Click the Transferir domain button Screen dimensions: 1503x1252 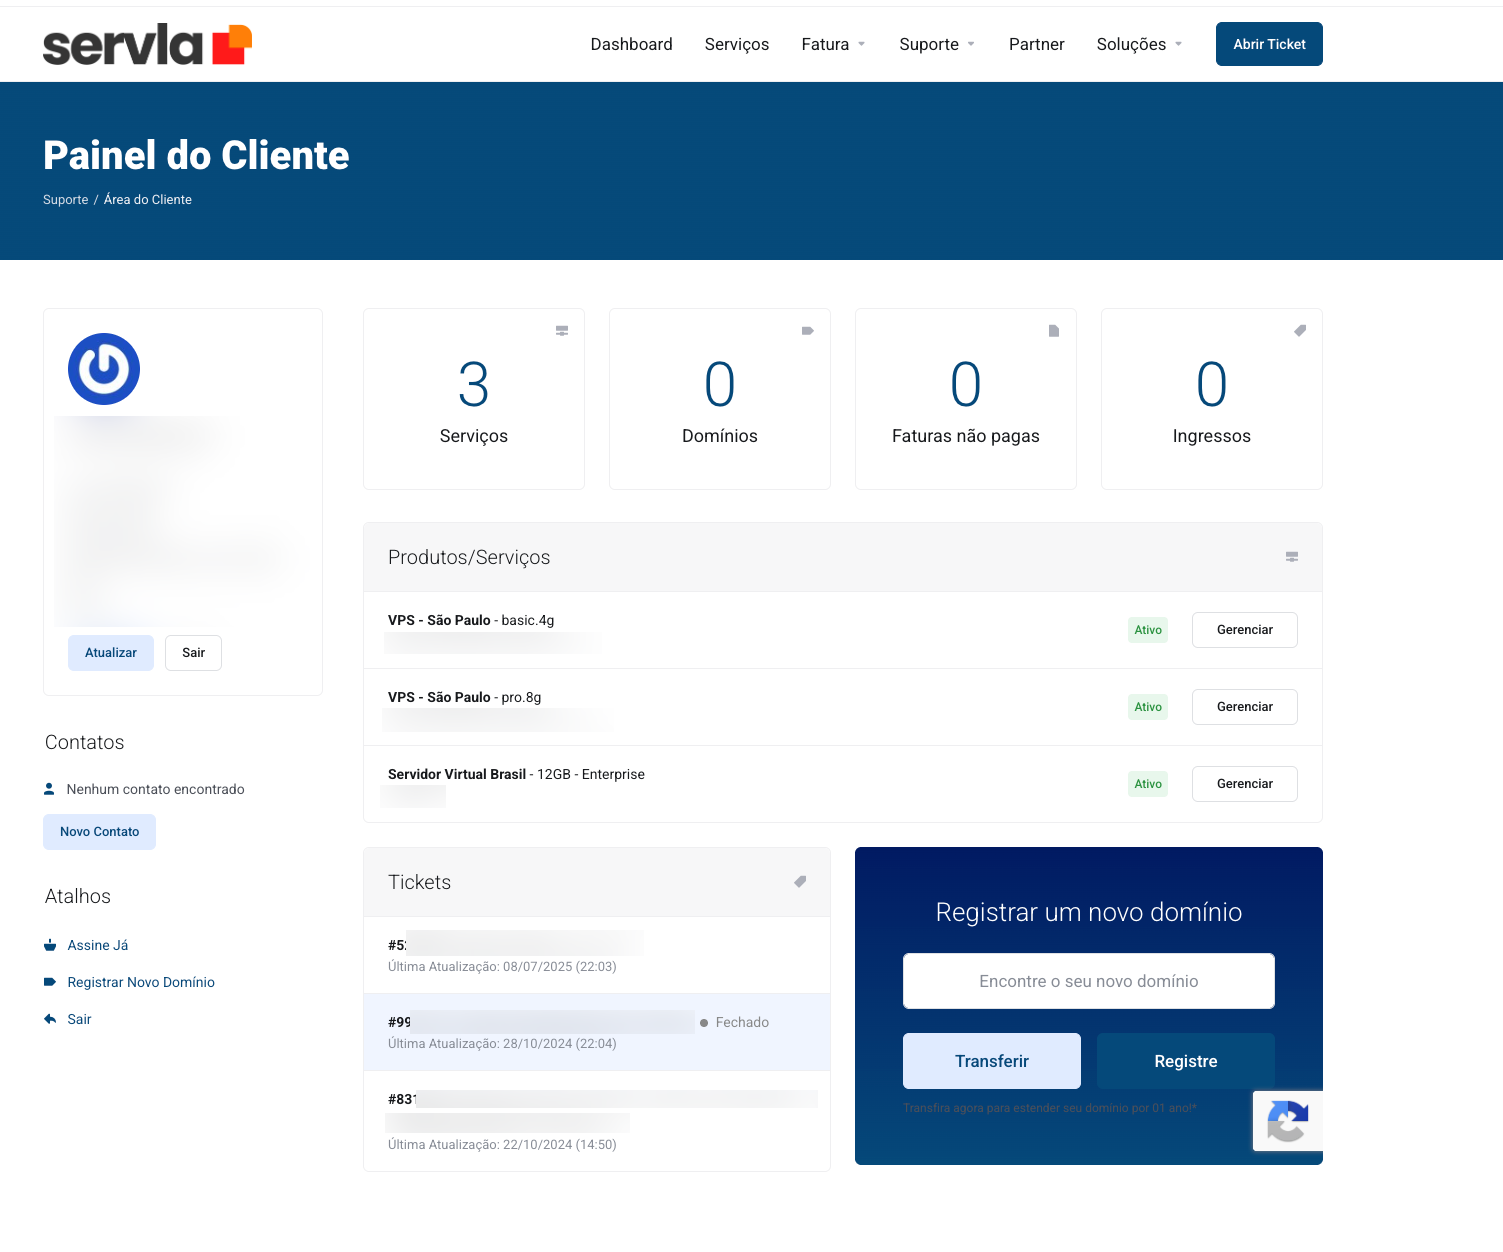[991, 1061]
